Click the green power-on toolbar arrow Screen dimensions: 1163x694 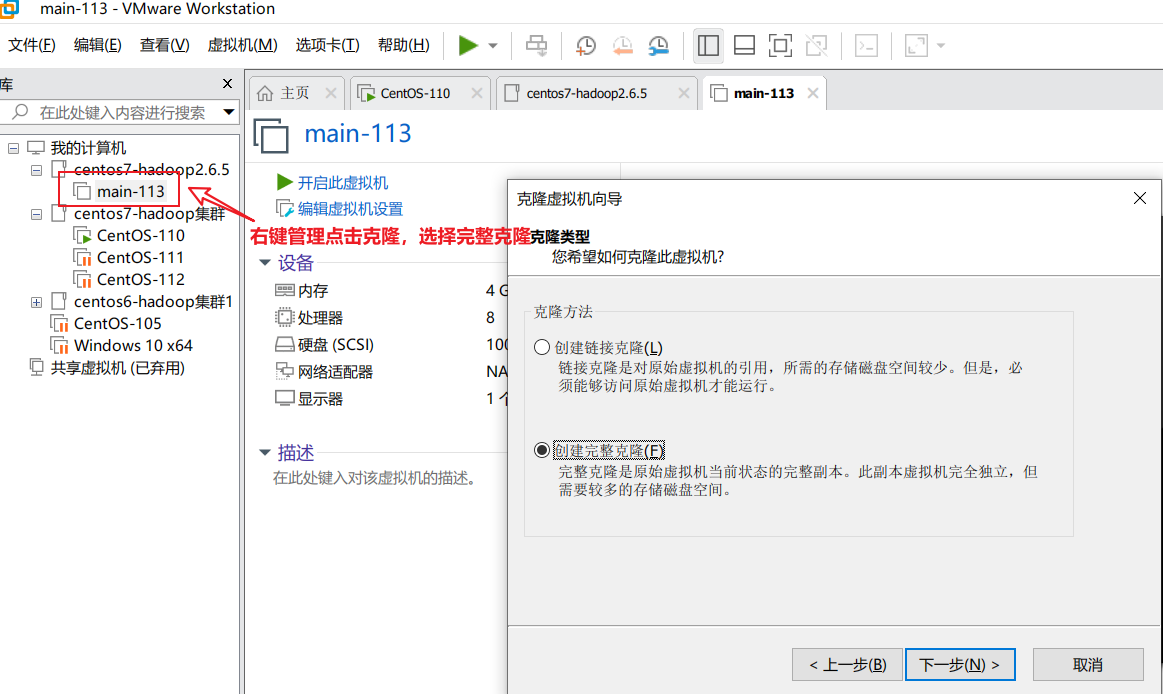click(x=467, y=46)
